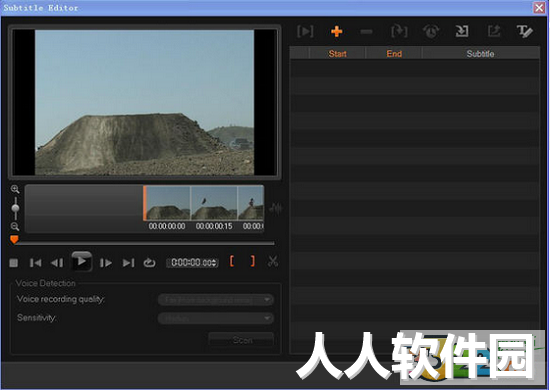Zoom in on the timeline strip
Image resolution: width=550 pixels, height=390 pixels.
(x=15, y=189)
